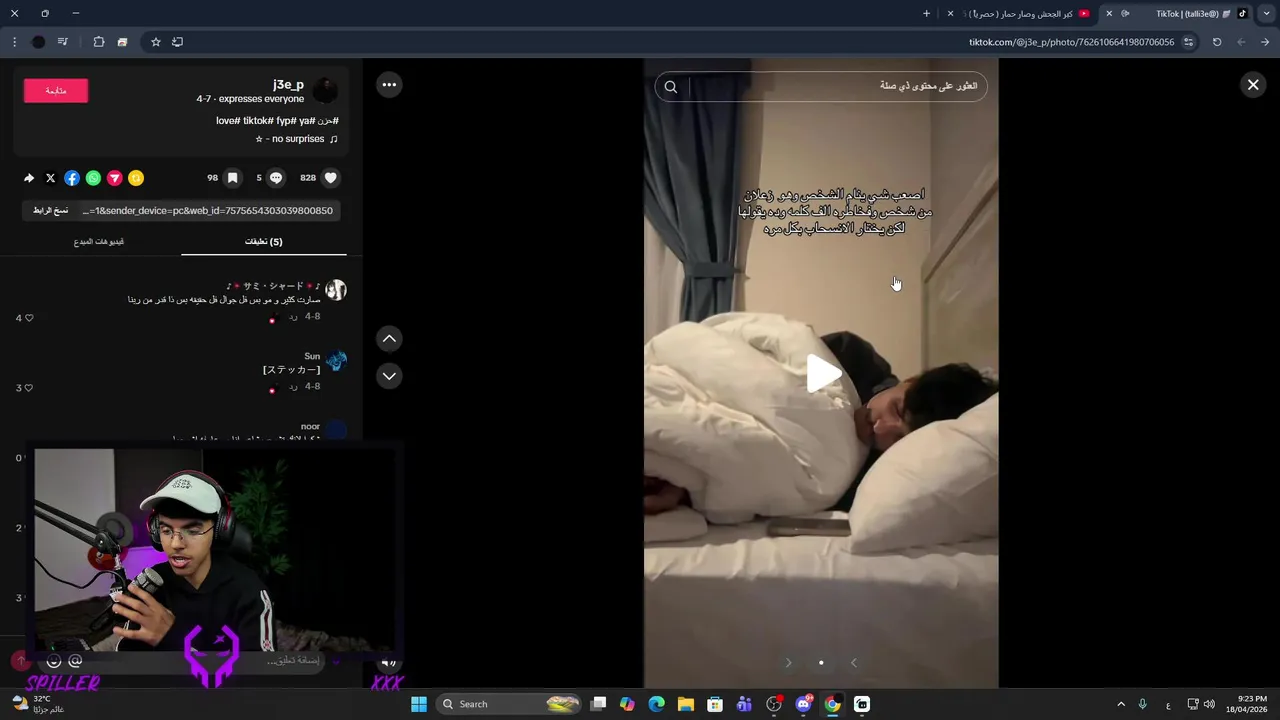Like the Sun comment with 3 likes
1280x720 pixels.
[x=29, y=388]
